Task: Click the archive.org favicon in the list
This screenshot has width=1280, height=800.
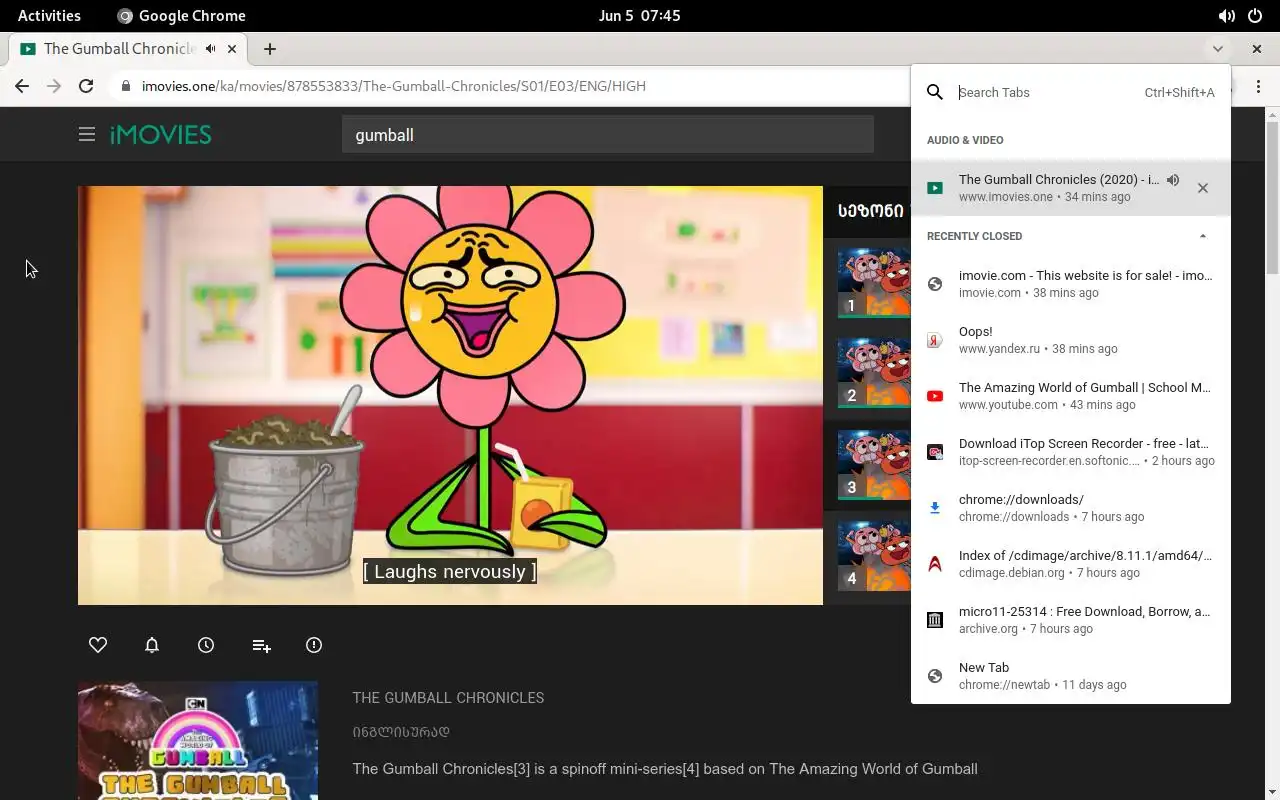Action: [935, 620]
